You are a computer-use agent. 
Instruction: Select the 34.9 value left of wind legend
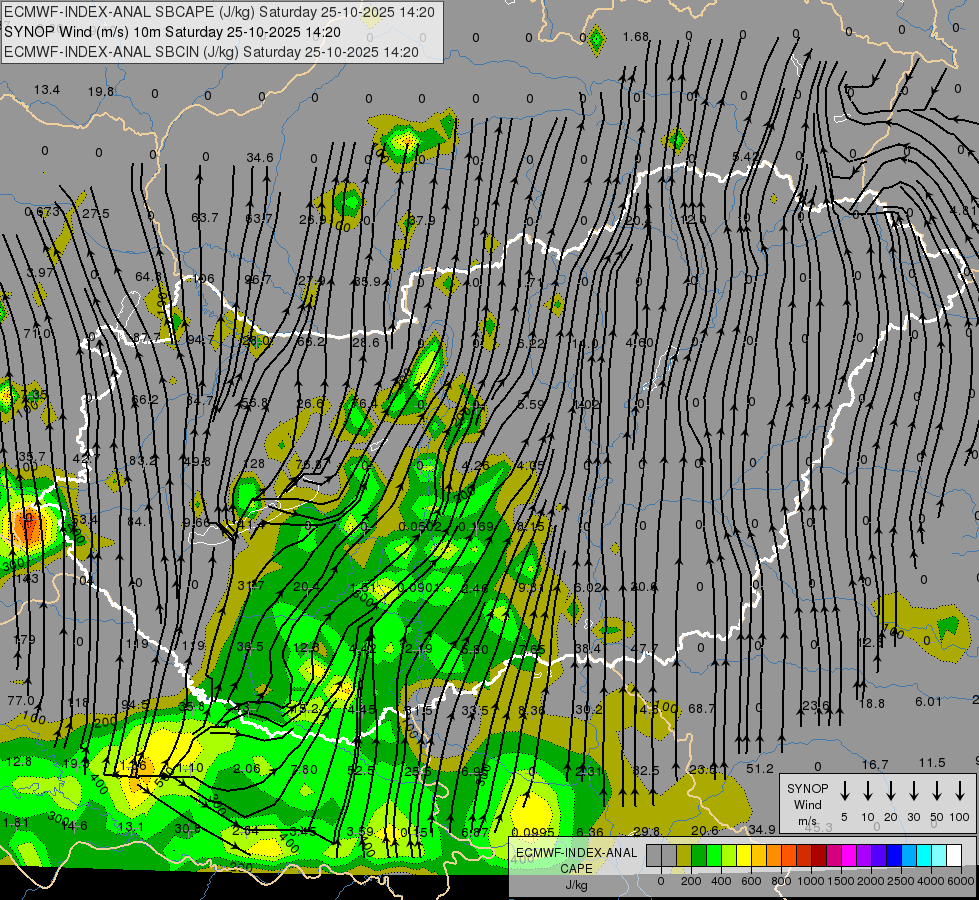pos(762,829)
